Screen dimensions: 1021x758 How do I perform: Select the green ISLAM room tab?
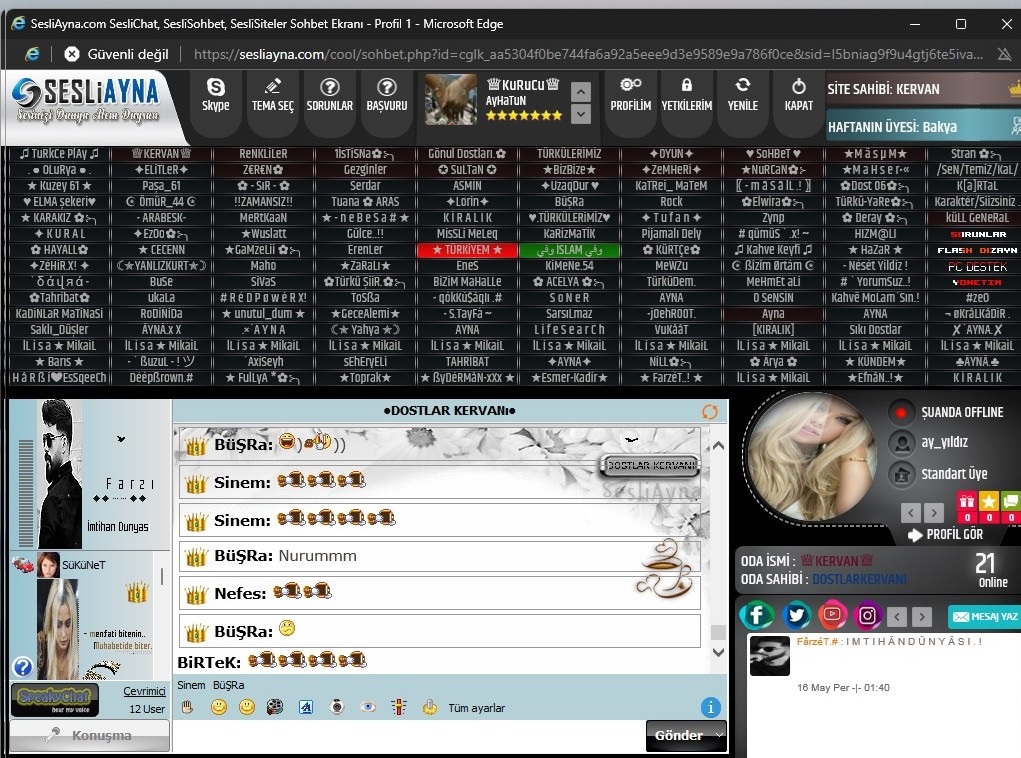click(x=569, y=249)
